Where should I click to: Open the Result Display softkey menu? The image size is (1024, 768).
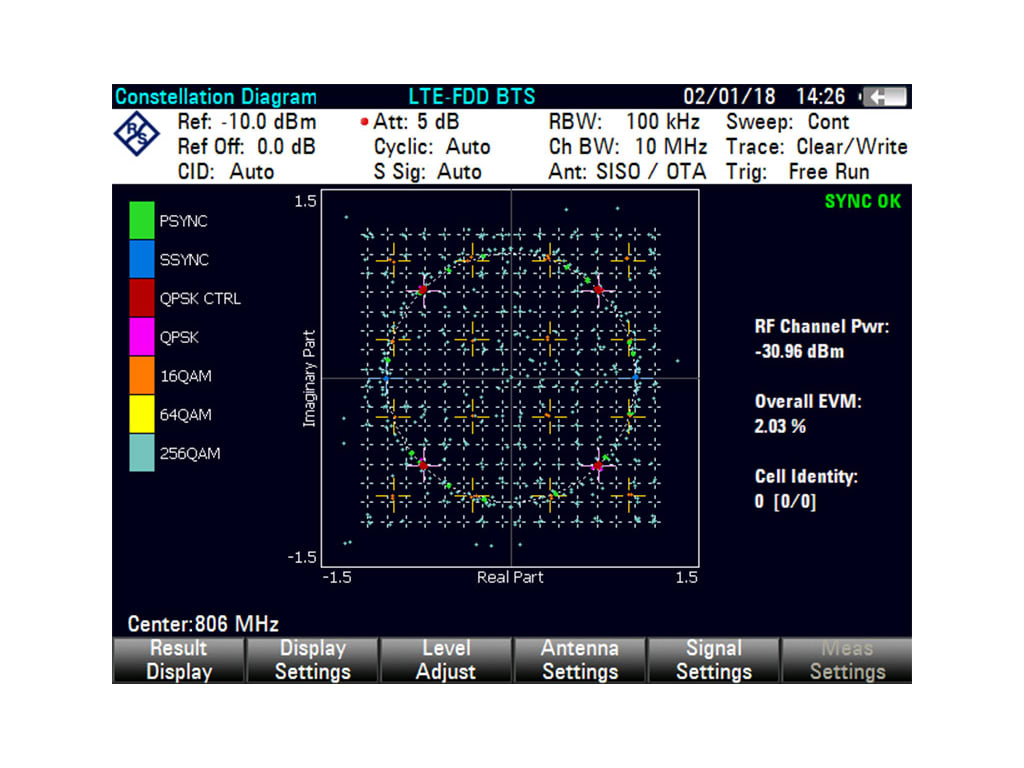179,660
